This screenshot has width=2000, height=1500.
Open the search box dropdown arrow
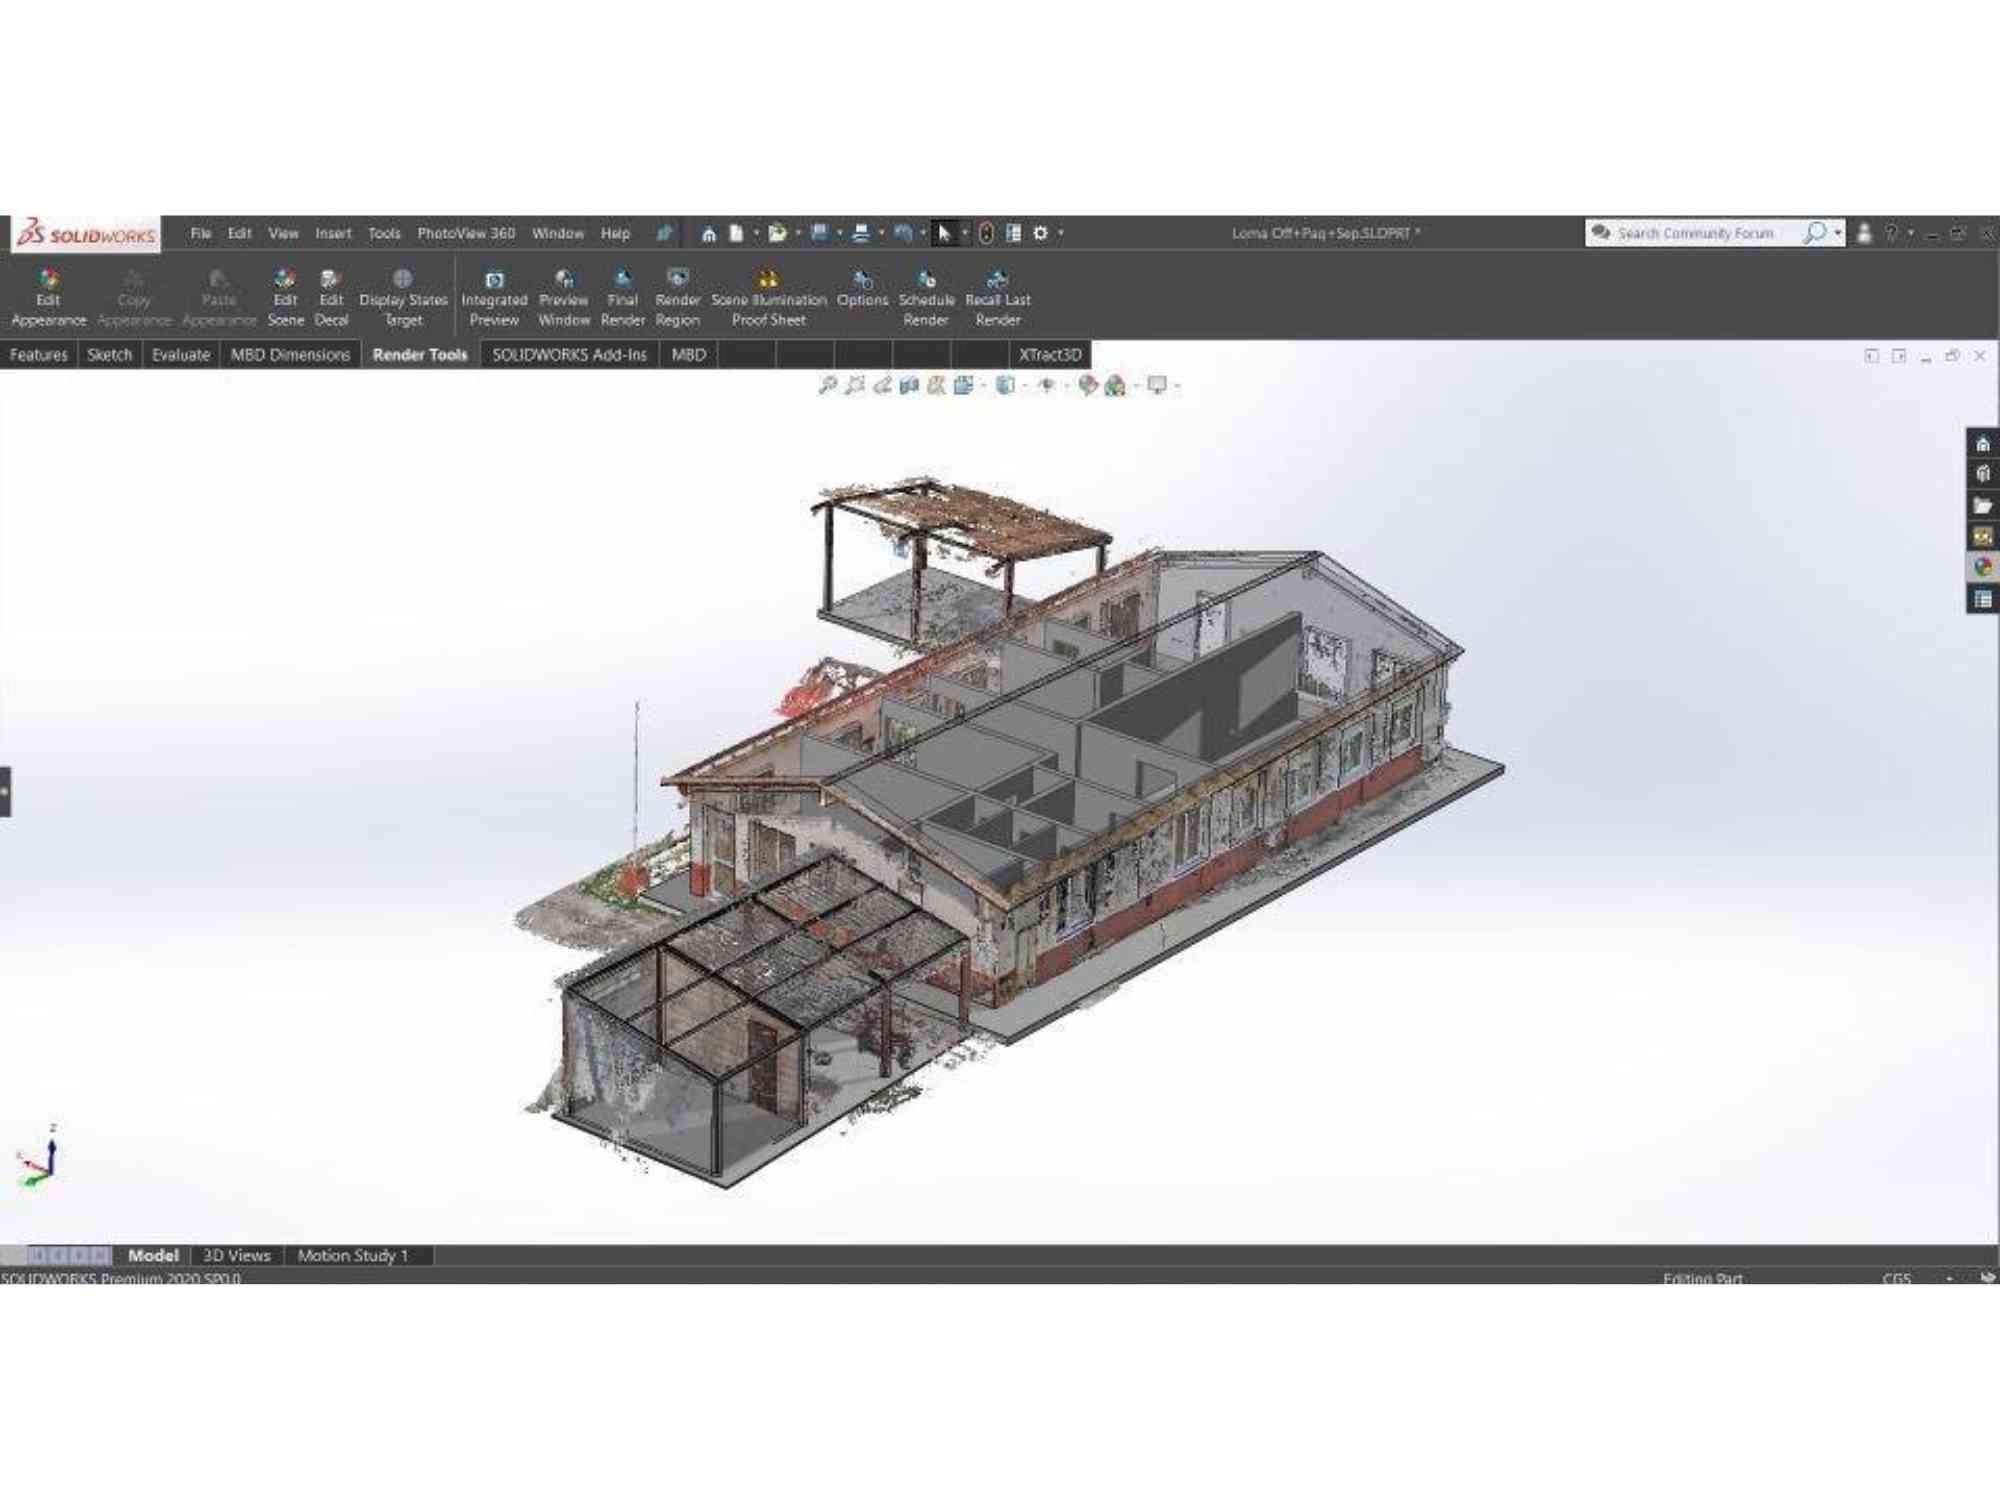click(1838, 233)
